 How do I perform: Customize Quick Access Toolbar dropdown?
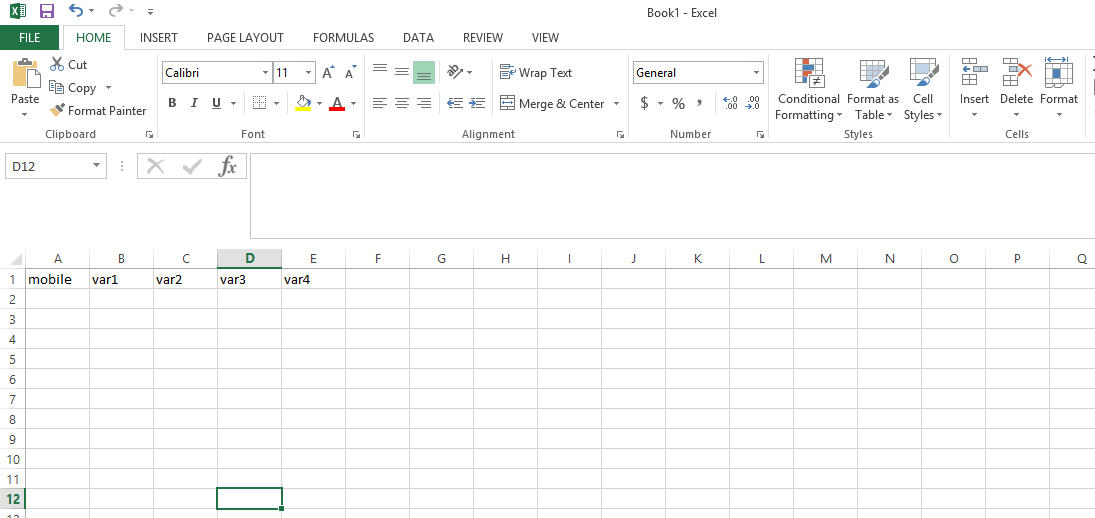click(152, 12)
